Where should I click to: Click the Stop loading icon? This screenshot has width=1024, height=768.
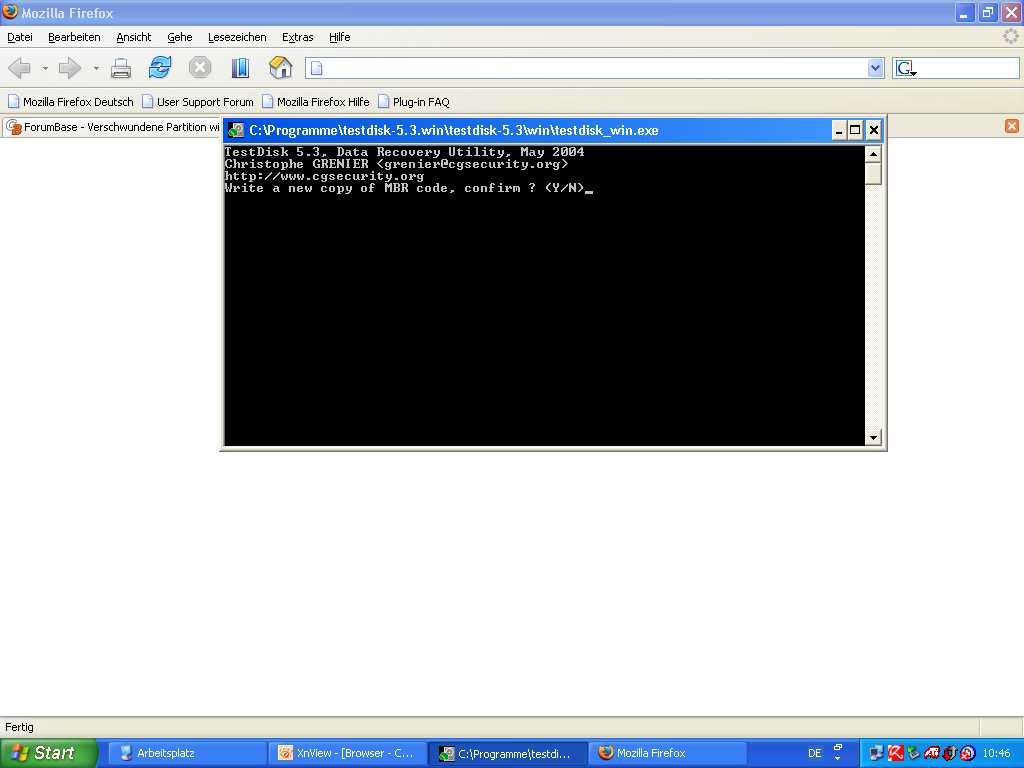(x=200, y=67)
